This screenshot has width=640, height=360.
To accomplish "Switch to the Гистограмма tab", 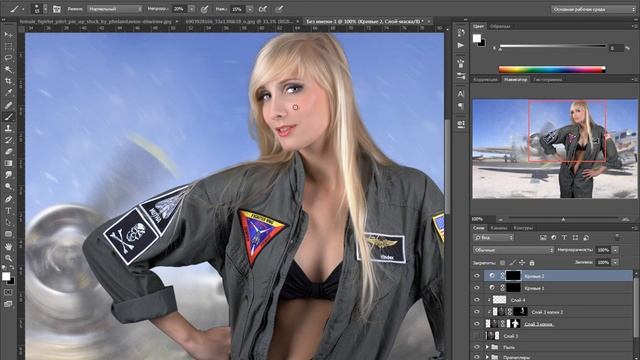I will (x=547, y=80).
